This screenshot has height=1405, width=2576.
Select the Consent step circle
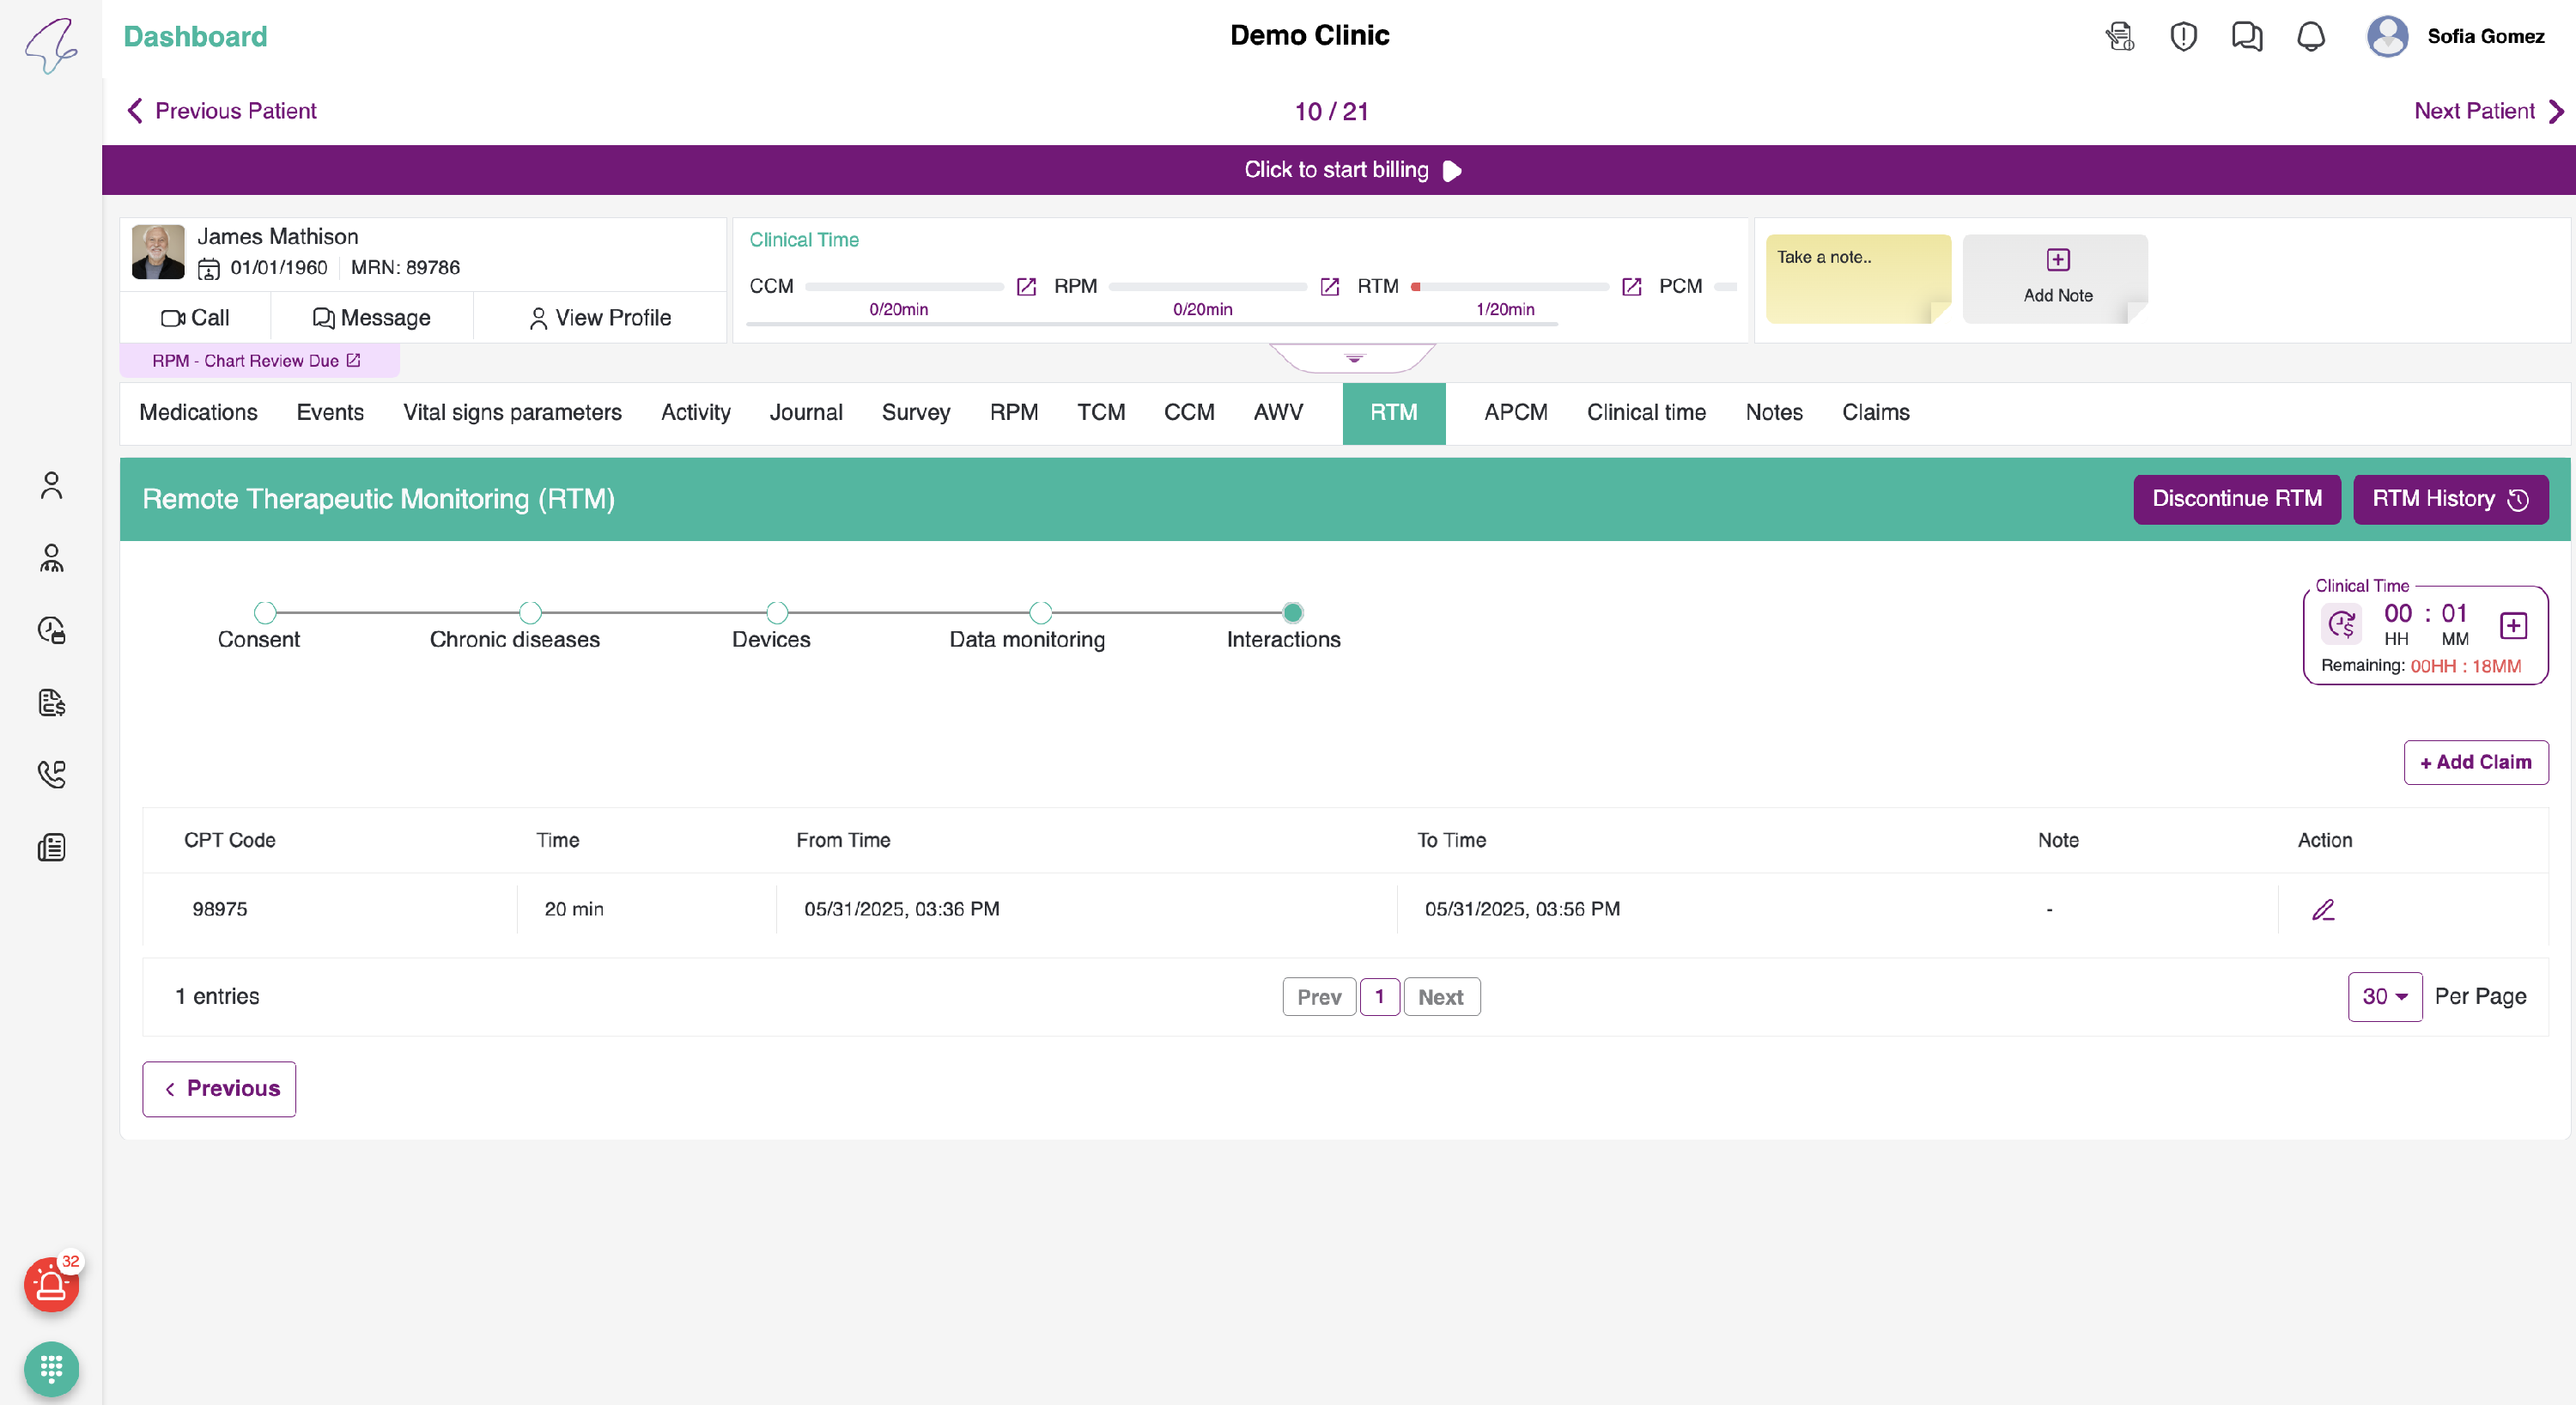coord(265,612)
